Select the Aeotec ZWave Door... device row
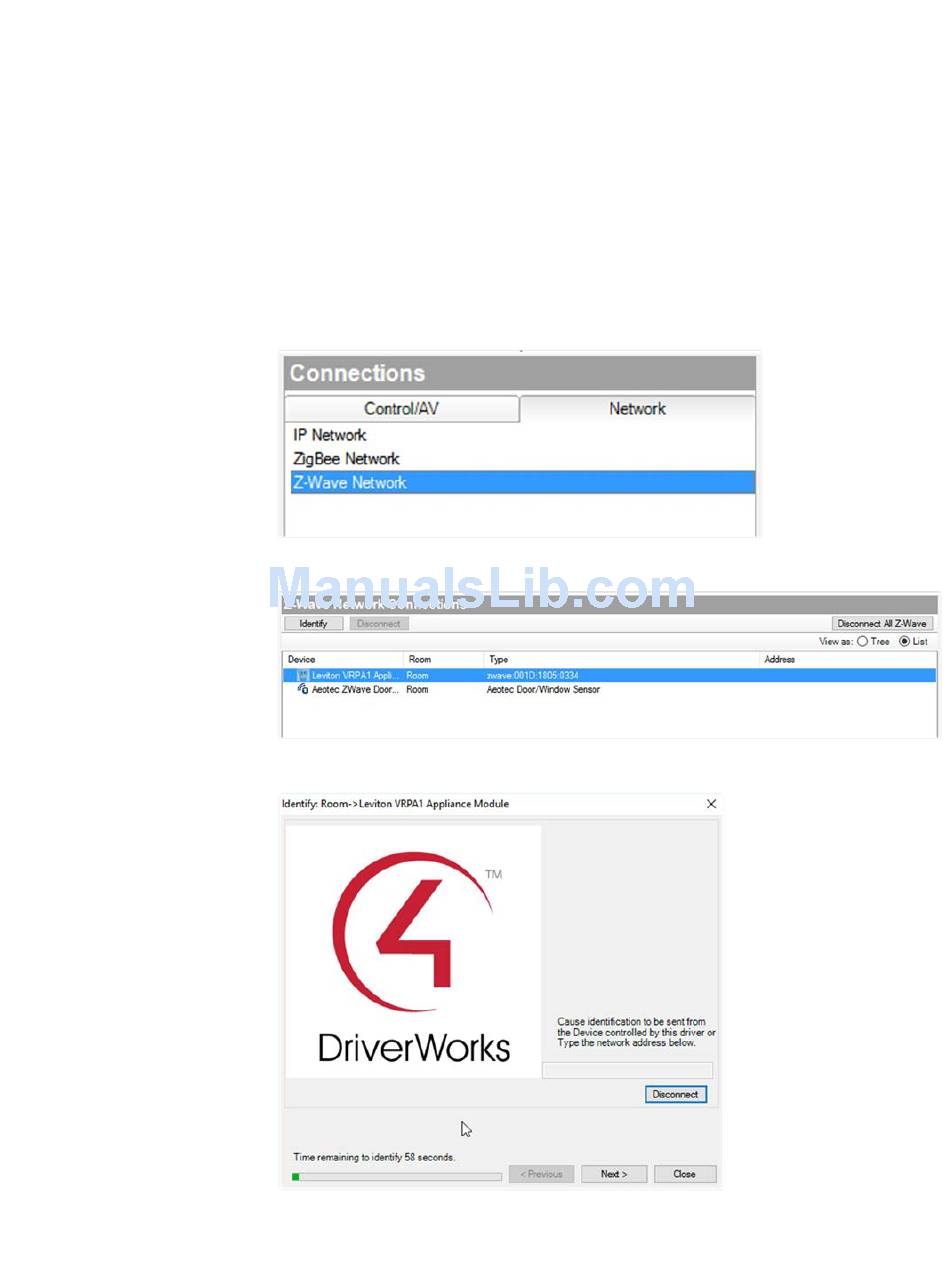Screen dimensions: 950x1284 pyautogui.click(x=610, y=689)
